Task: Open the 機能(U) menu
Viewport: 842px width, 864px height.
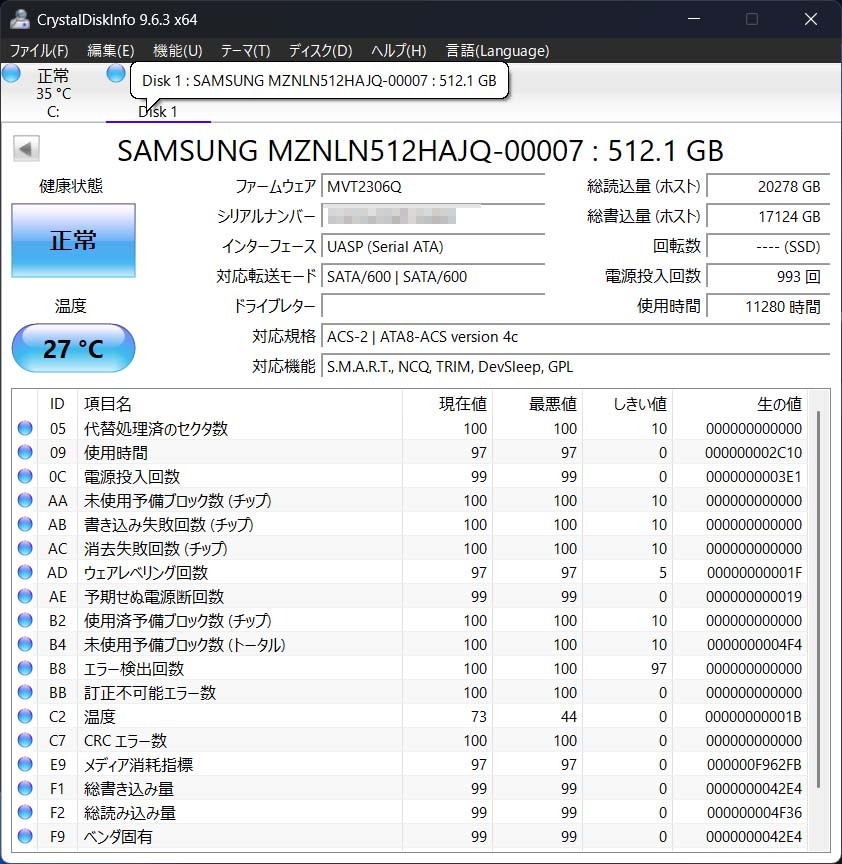Action: point(177,51)
